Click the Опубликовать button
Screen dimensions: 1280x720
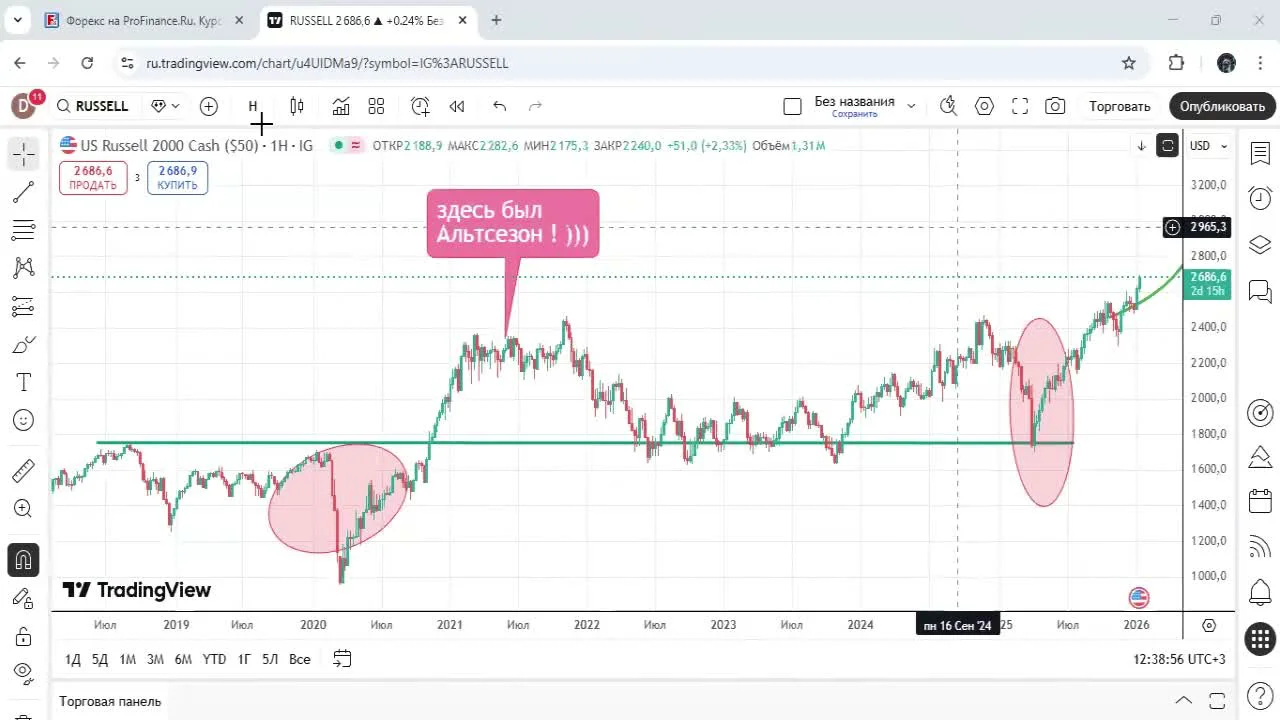1221,106
